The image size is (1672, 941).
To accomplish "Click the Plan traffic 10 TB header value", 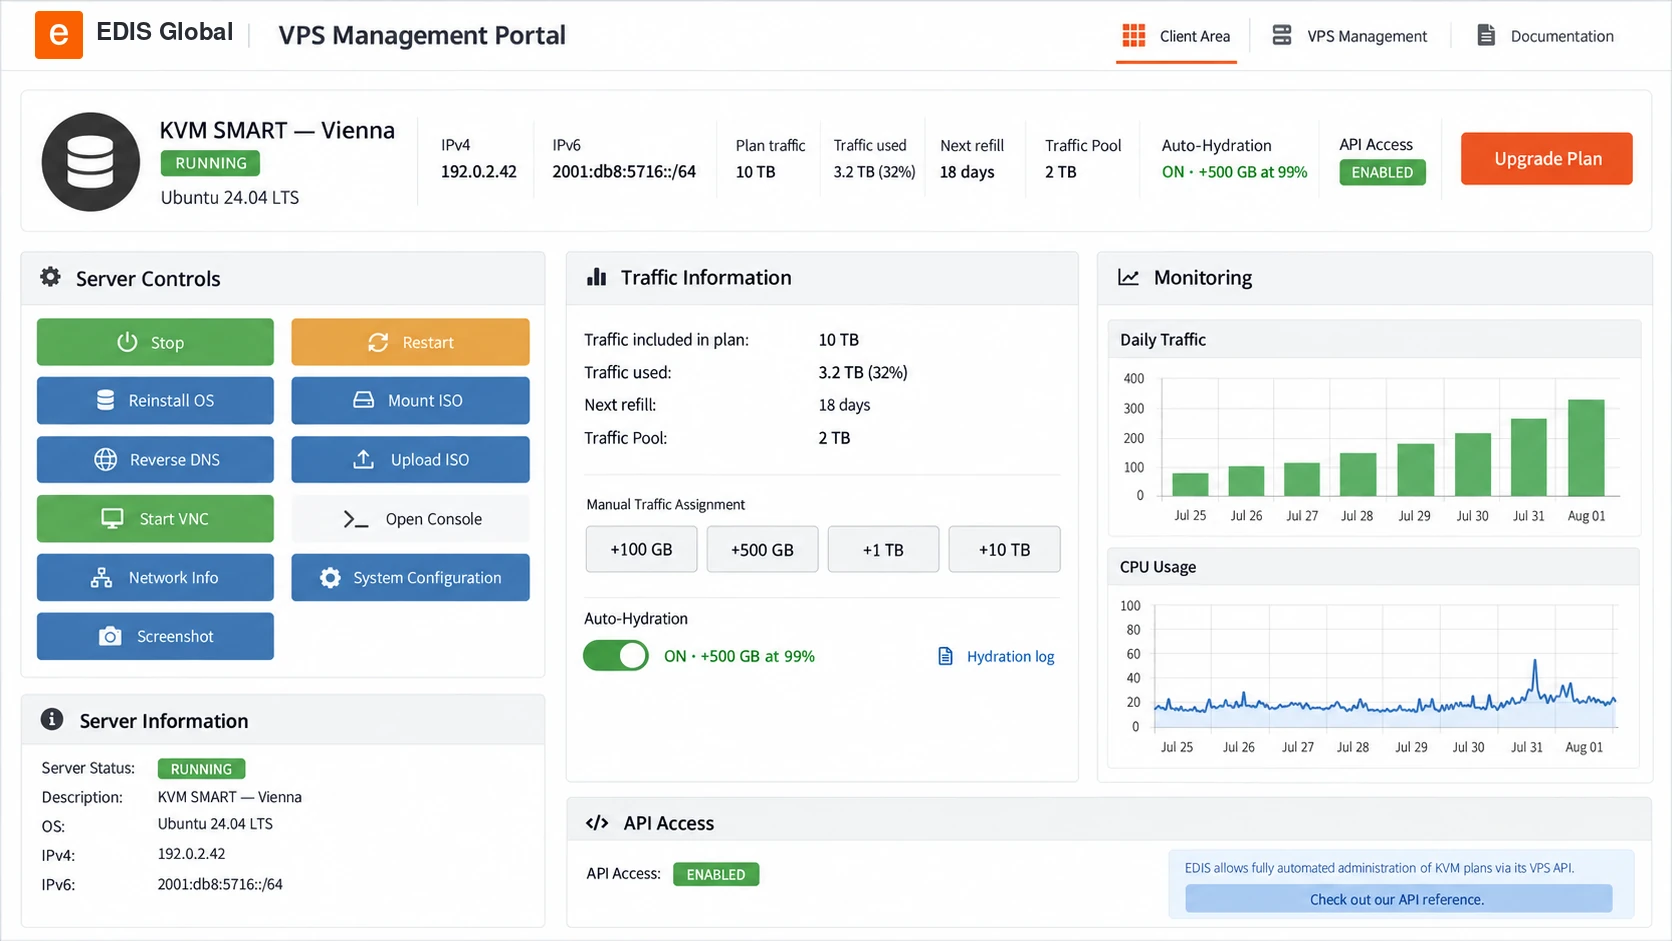I will (x=756, y=172).
